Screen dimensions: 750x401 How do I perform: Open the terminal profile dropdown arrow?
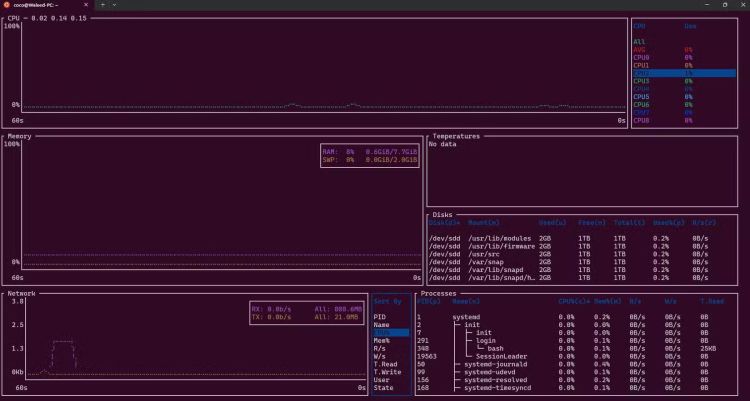coord(114,5)
